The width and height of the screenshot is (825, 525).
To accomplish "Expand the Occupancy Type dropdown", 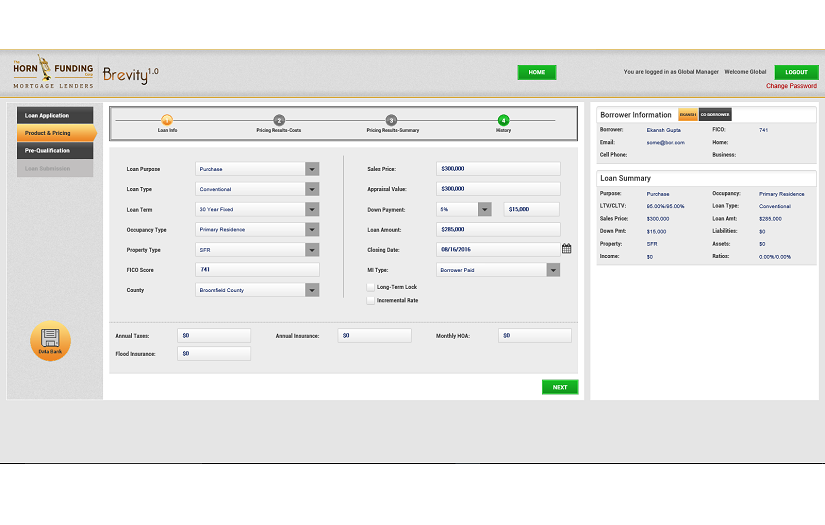I will tap(312, 229).
